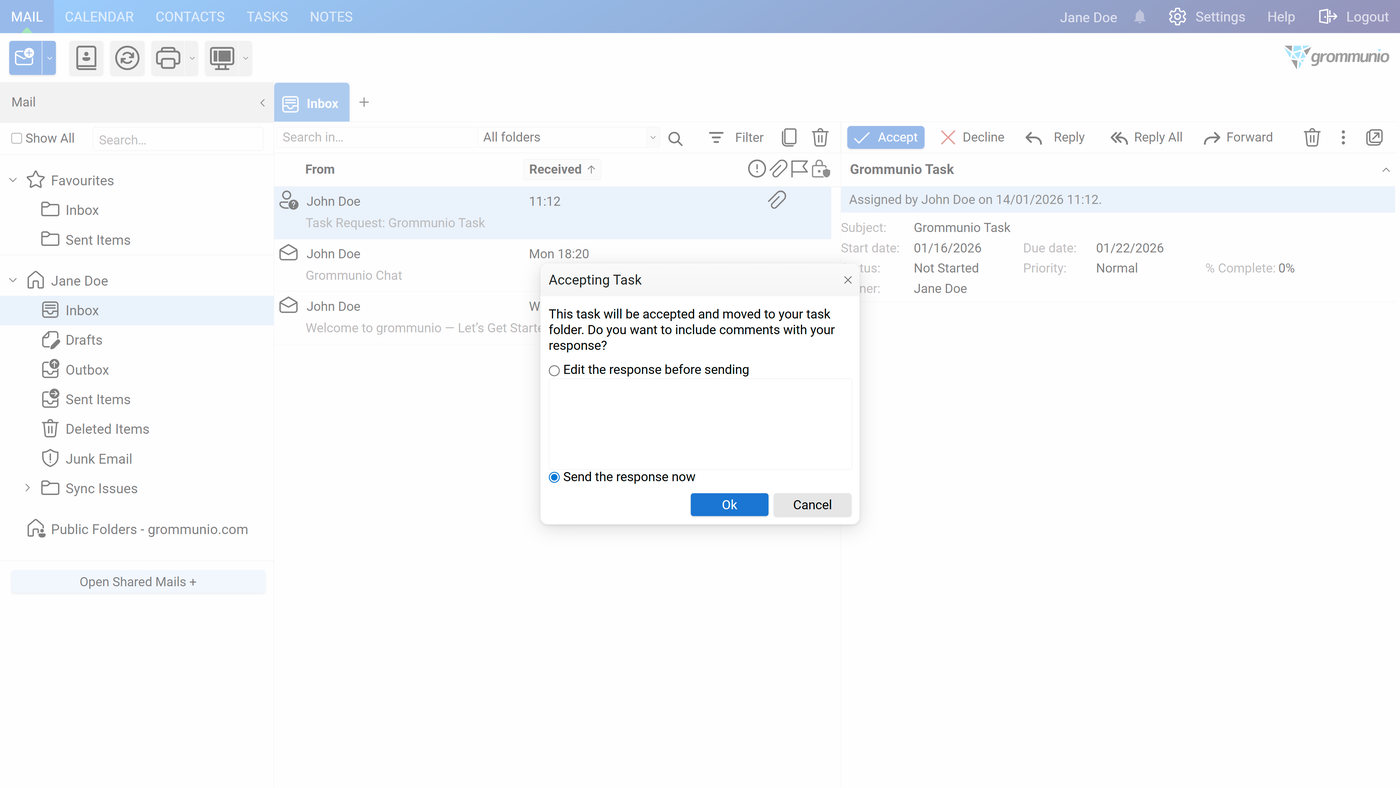Collapse the Favourites tree group

point(13,180)
